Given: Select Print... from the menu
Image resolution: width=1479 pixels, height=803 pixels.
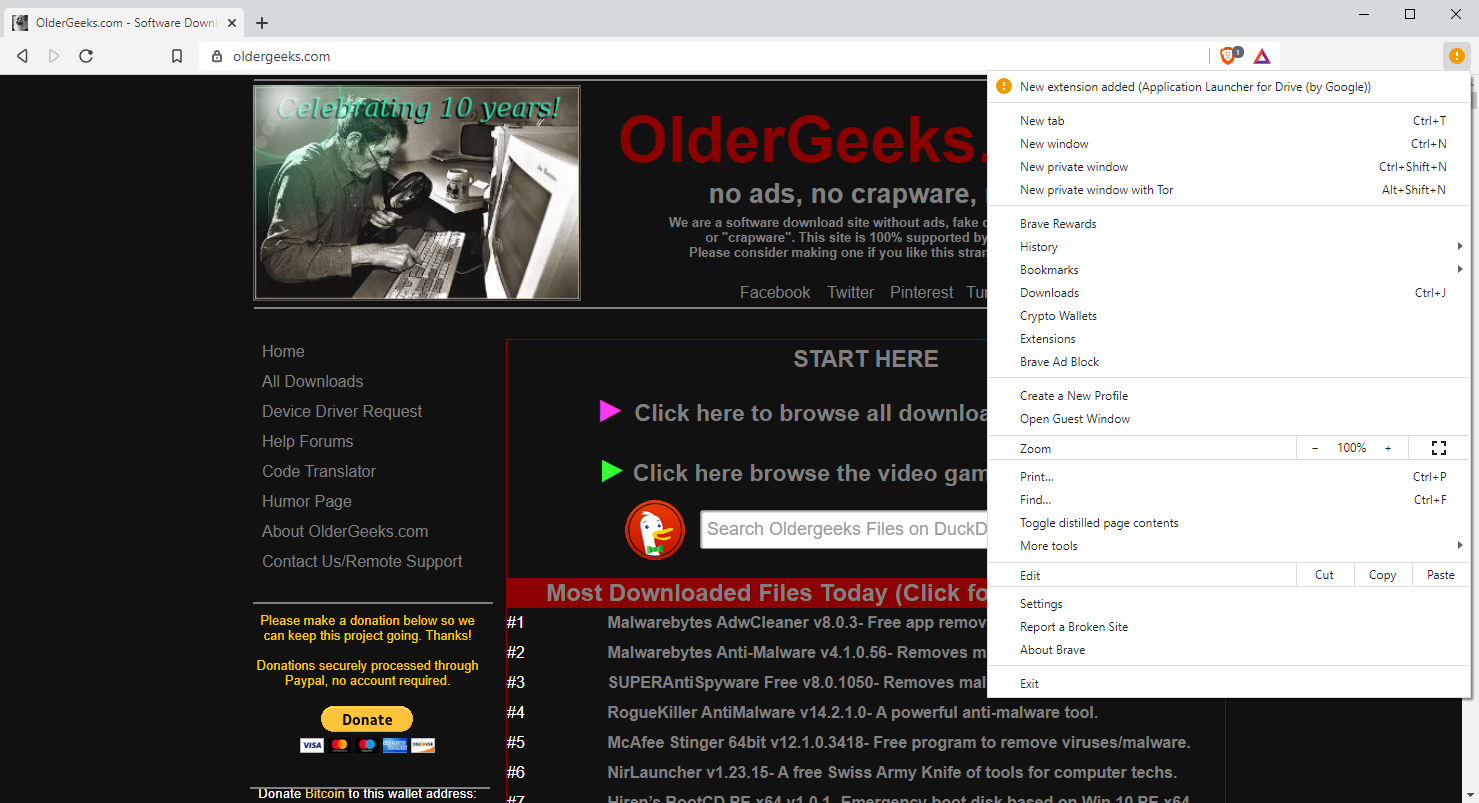Looking at the screenshot, I should click(x=1229, y=477).
